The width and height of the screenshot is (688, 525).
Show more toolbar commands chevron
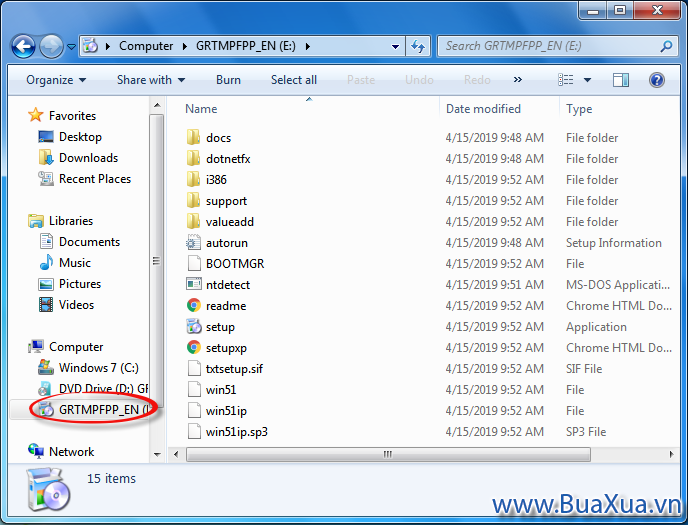click(518, 80)
